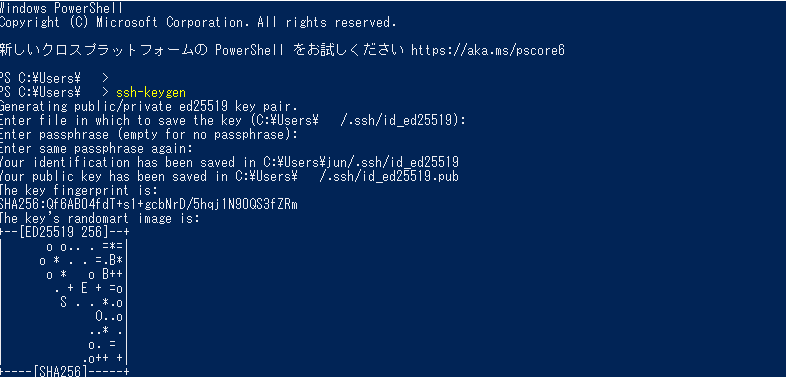Screen dimensions: 786x377
Task: Click the [SHA256] randomart footer
Action: (65, 371)
